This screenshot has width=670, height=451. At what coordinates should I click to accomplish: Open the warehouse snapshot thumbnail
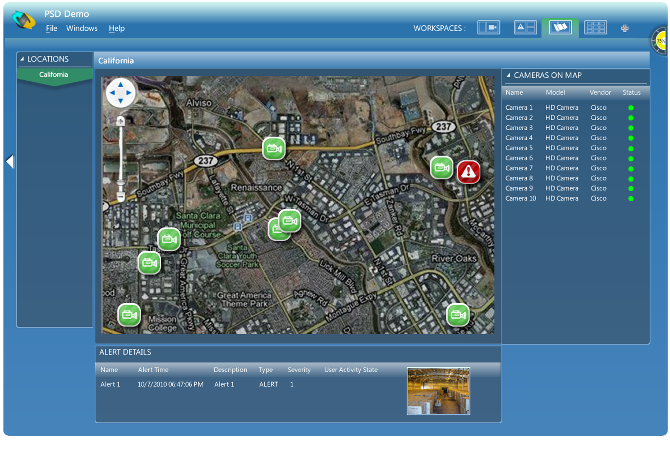coord(438,391)
